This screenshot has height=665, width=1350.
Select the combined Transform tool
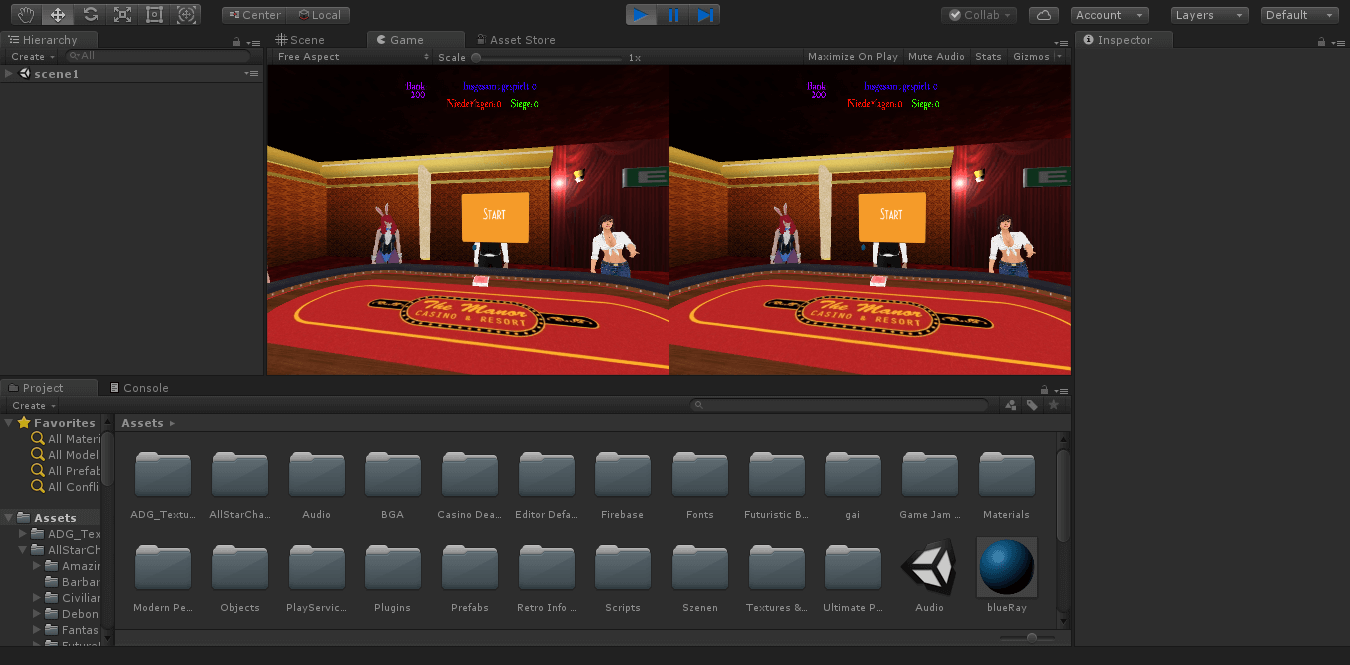186,15
